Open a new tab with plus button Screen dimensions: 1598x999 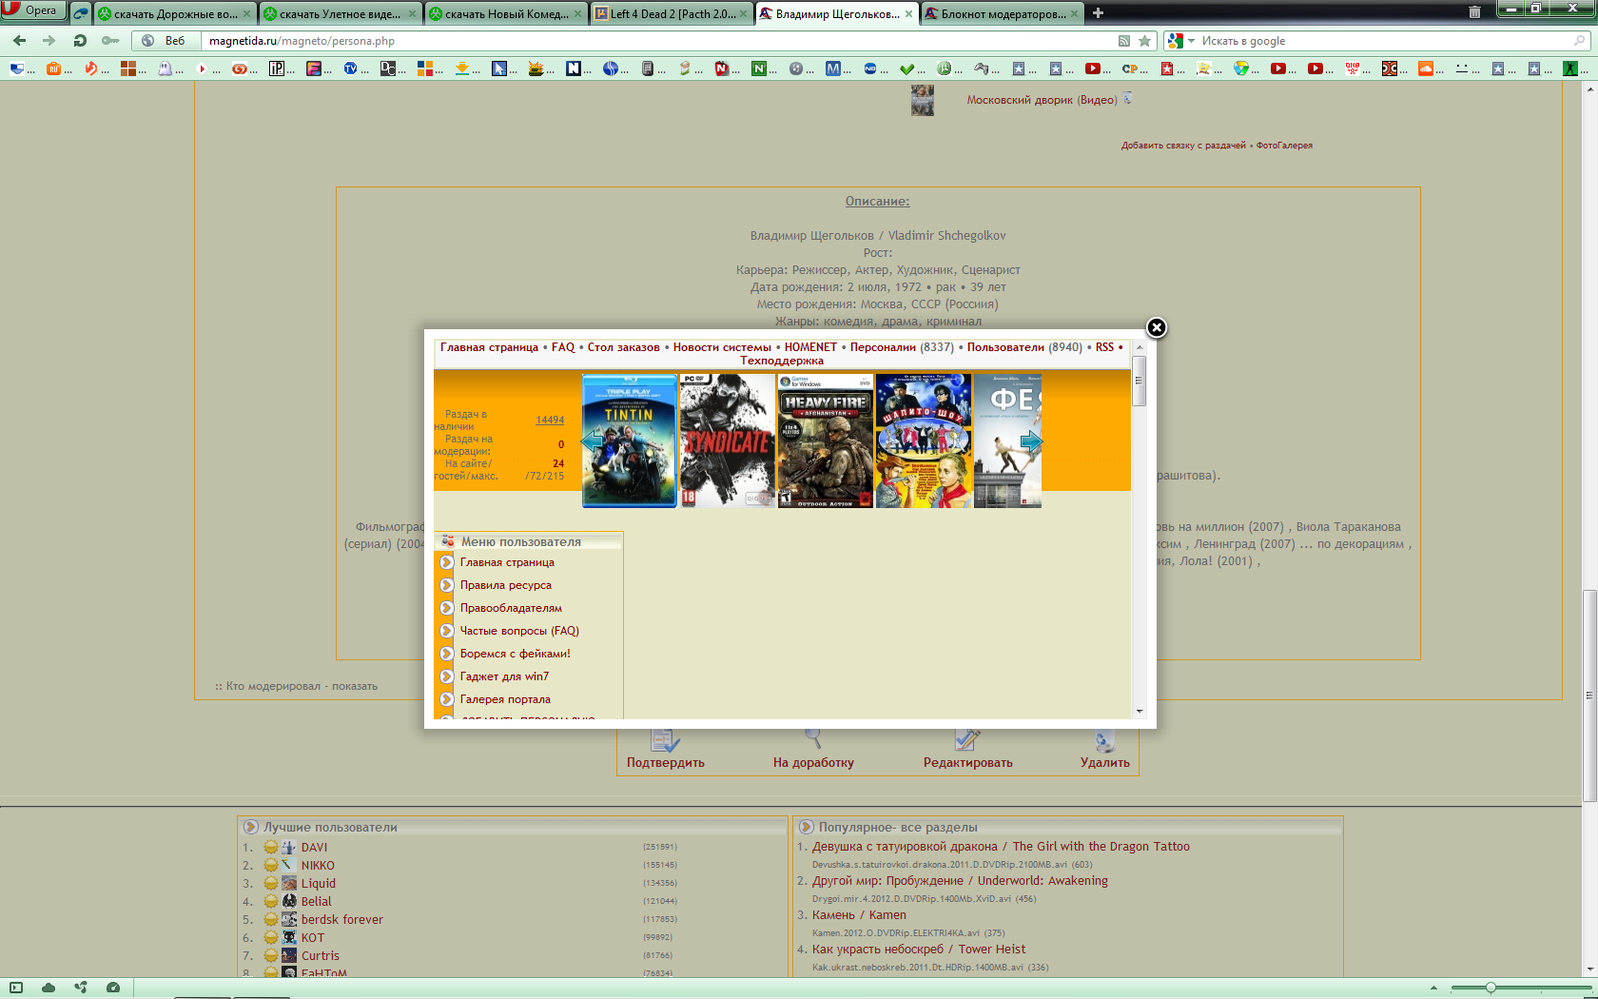1098,13
